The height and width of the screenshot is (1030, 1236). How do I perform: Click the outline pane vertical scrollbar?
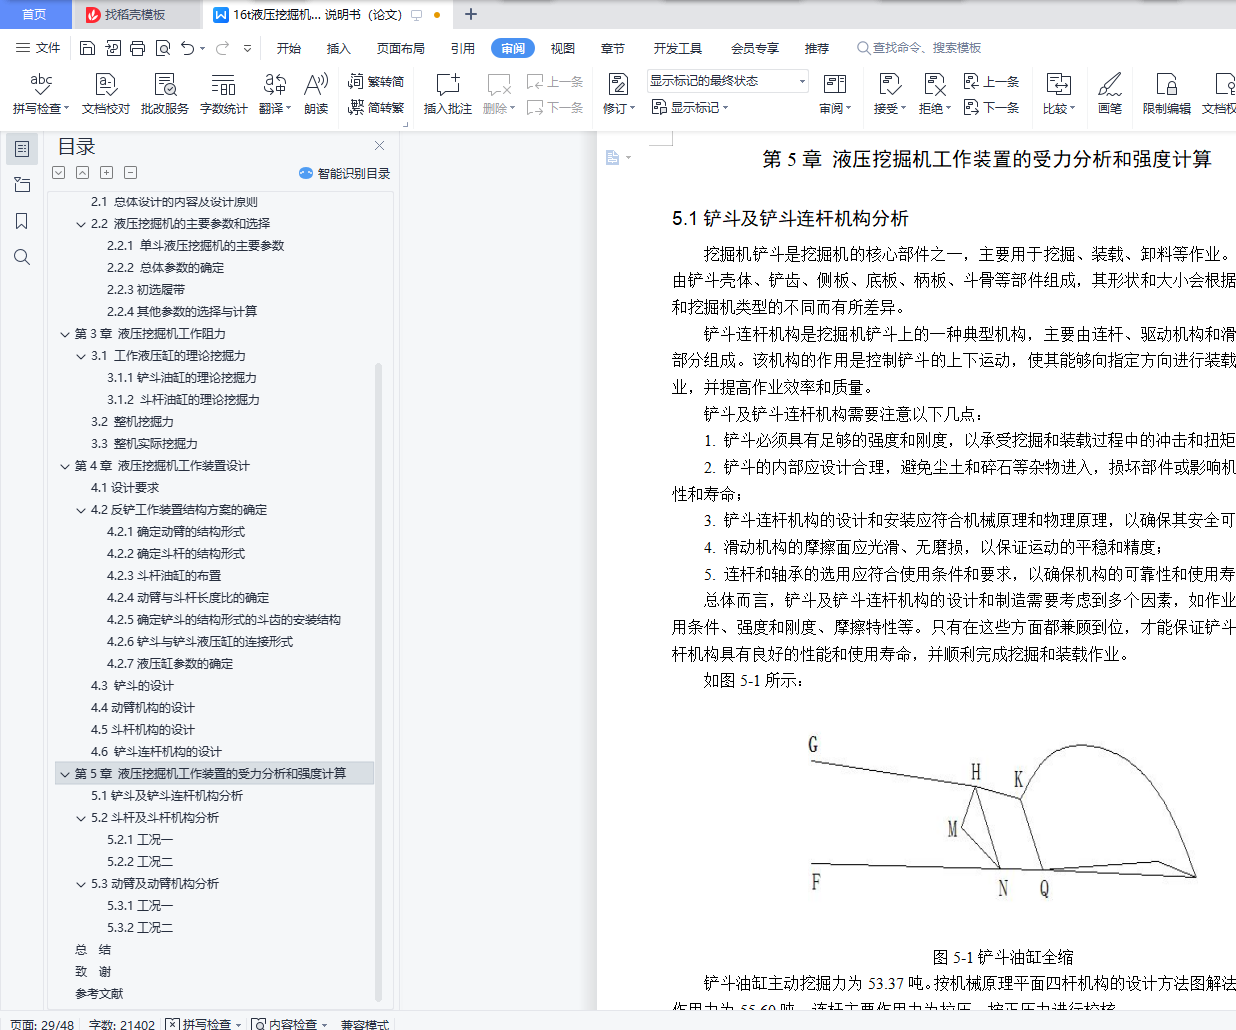(378, 680)
